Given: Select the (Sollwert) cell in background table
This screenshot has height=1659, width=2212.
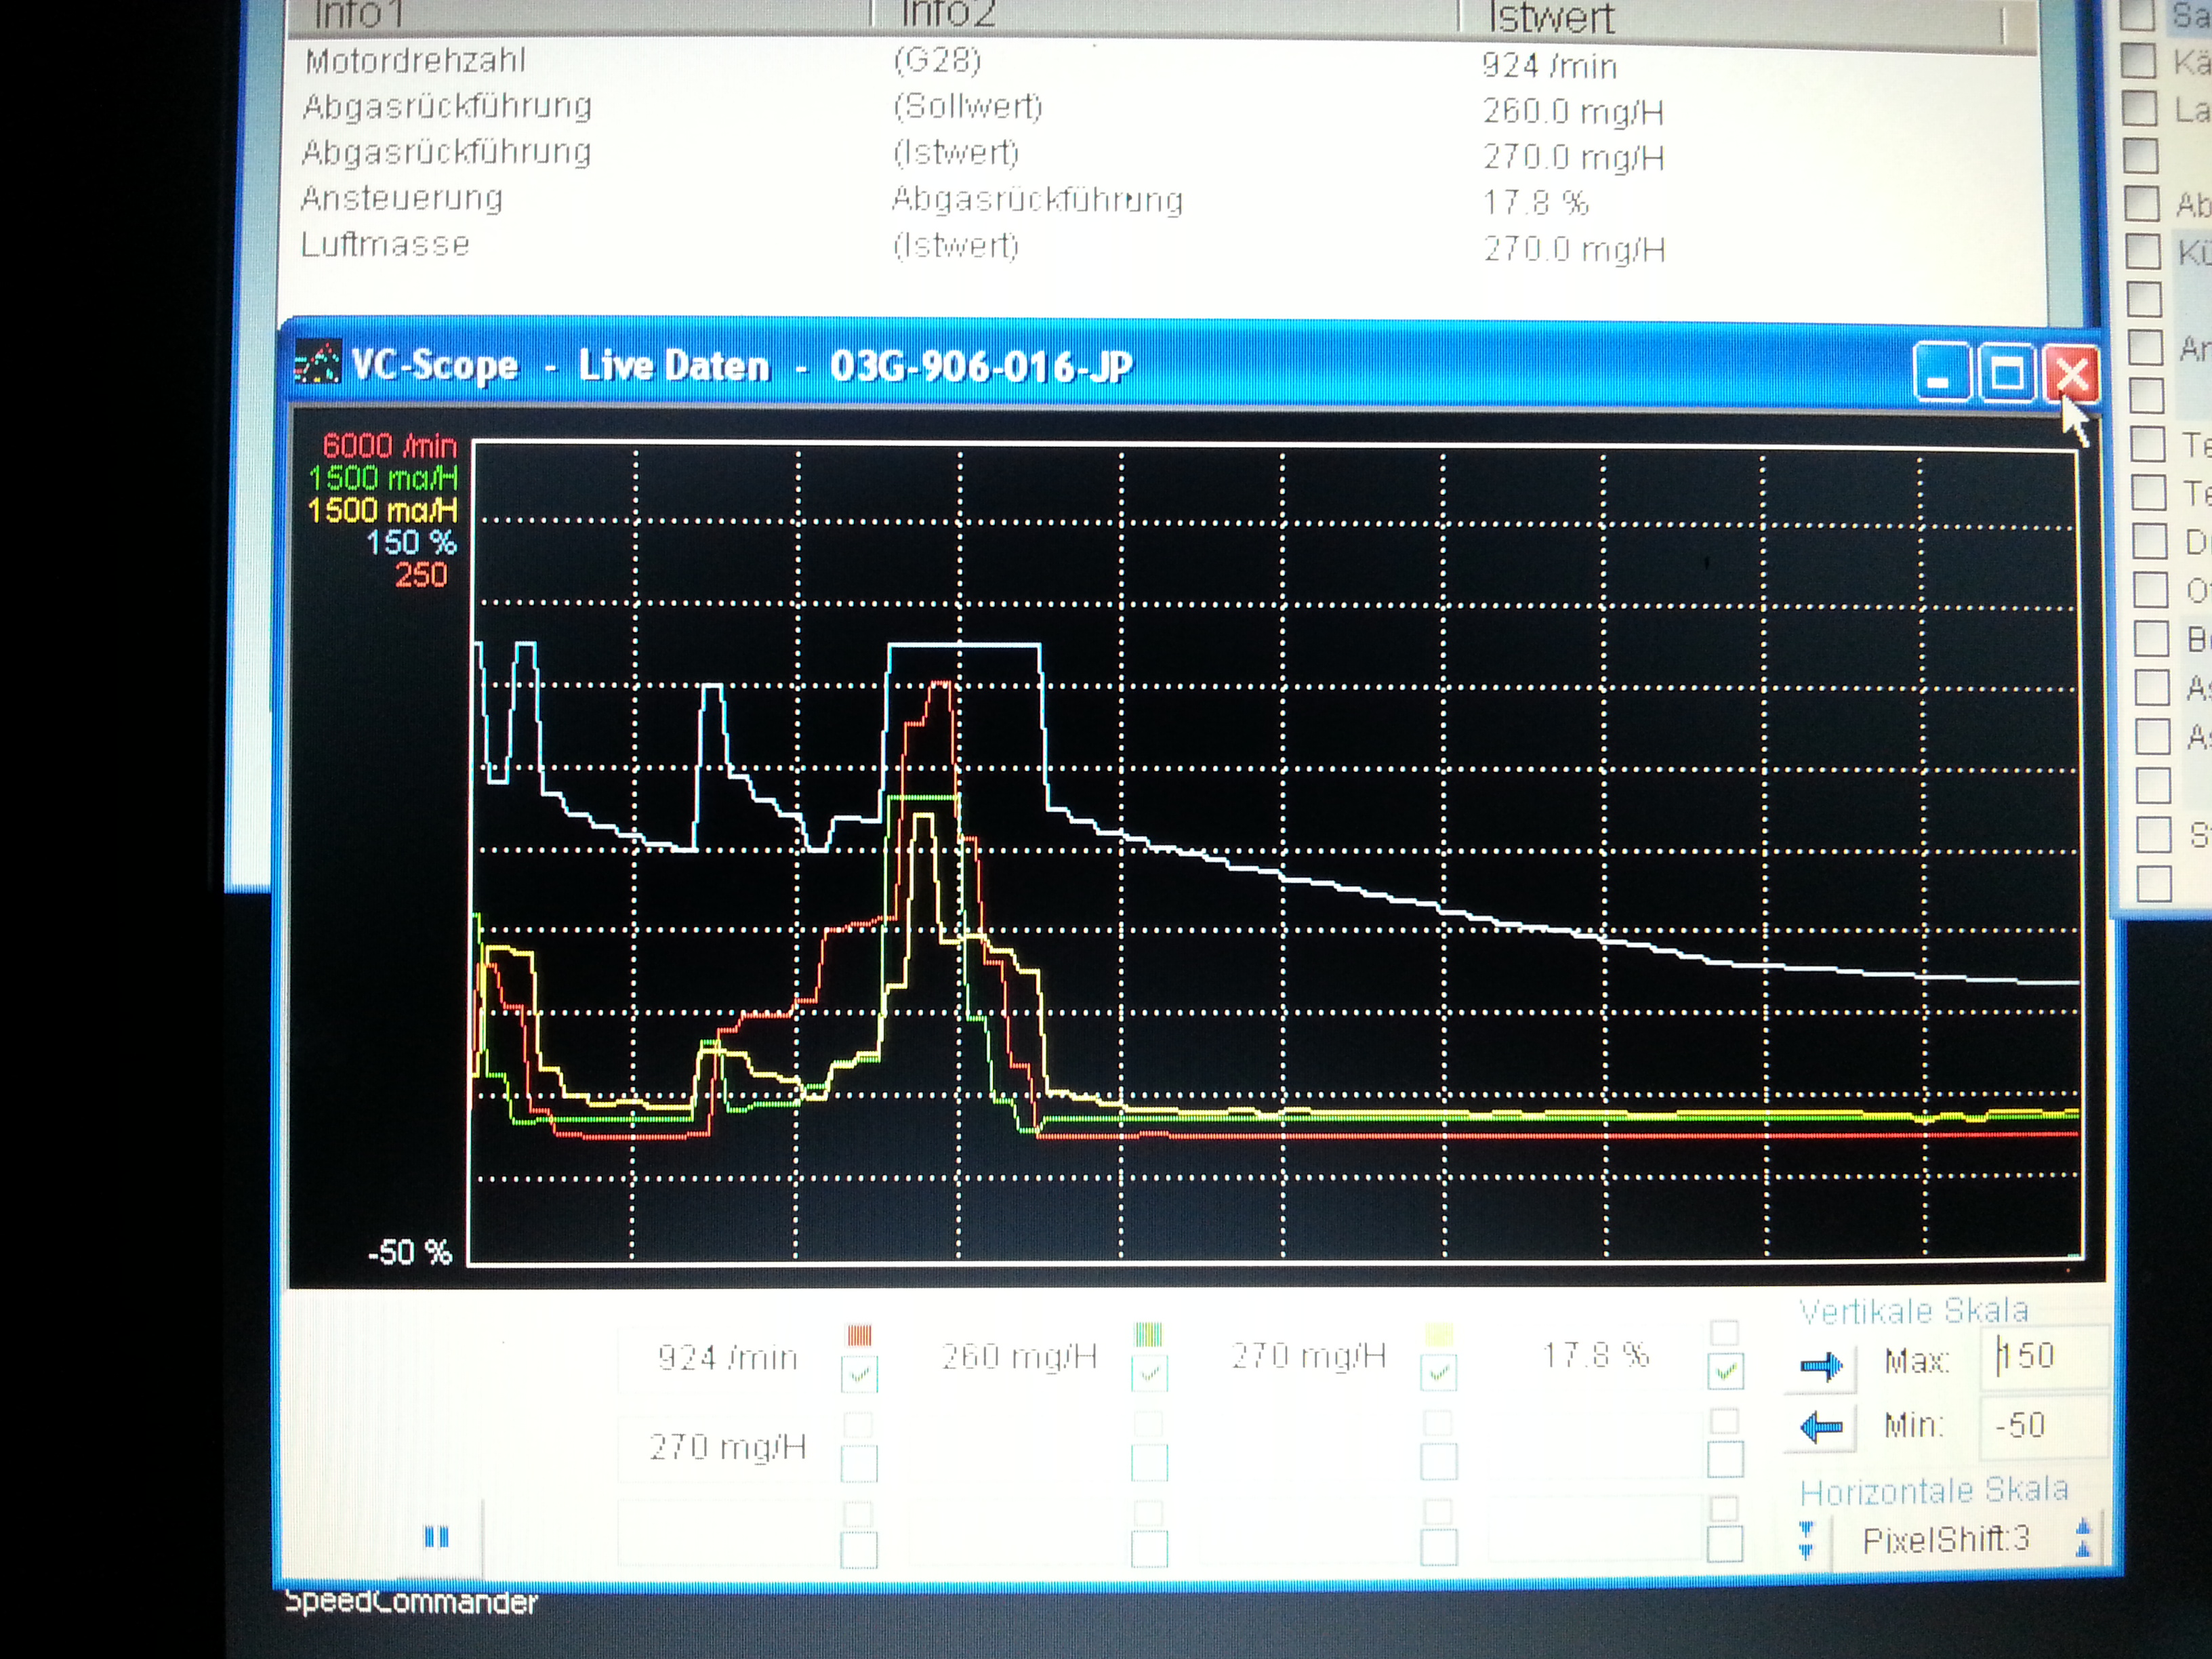Looking at the screenshot, I should point(967,106).
